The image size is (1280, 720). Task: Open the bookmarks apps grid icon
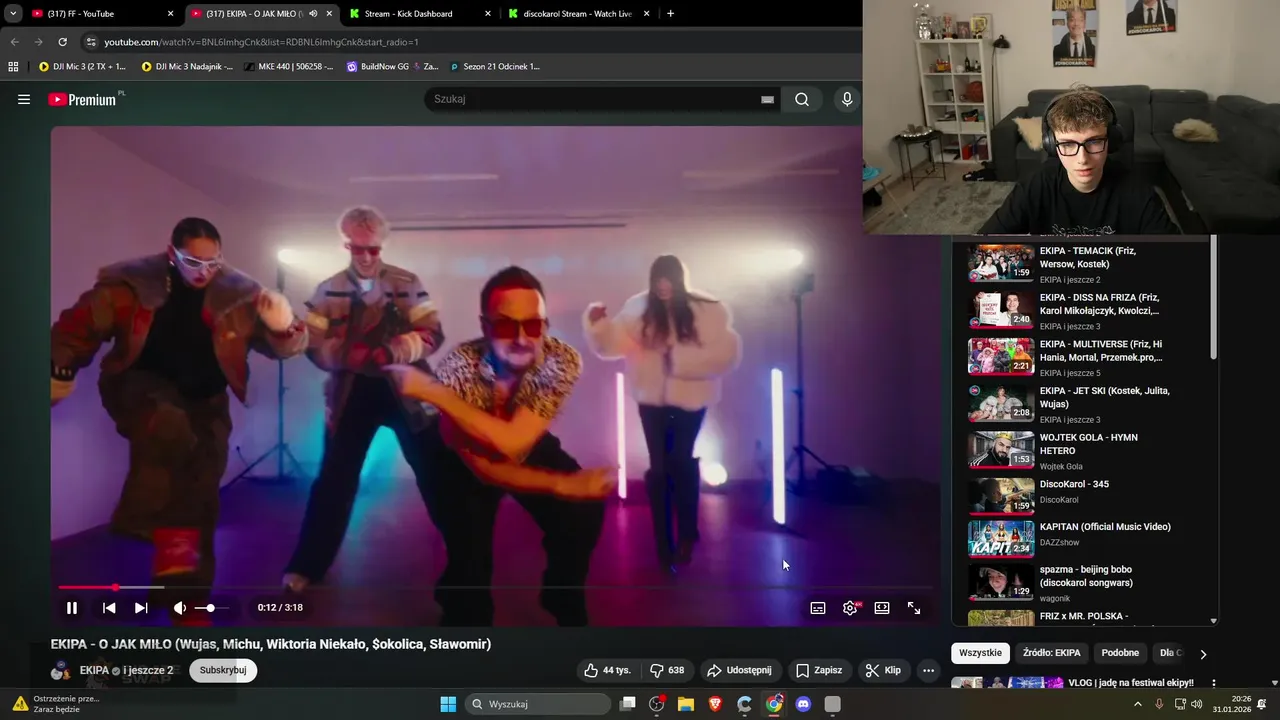click(x=13, y=67)
